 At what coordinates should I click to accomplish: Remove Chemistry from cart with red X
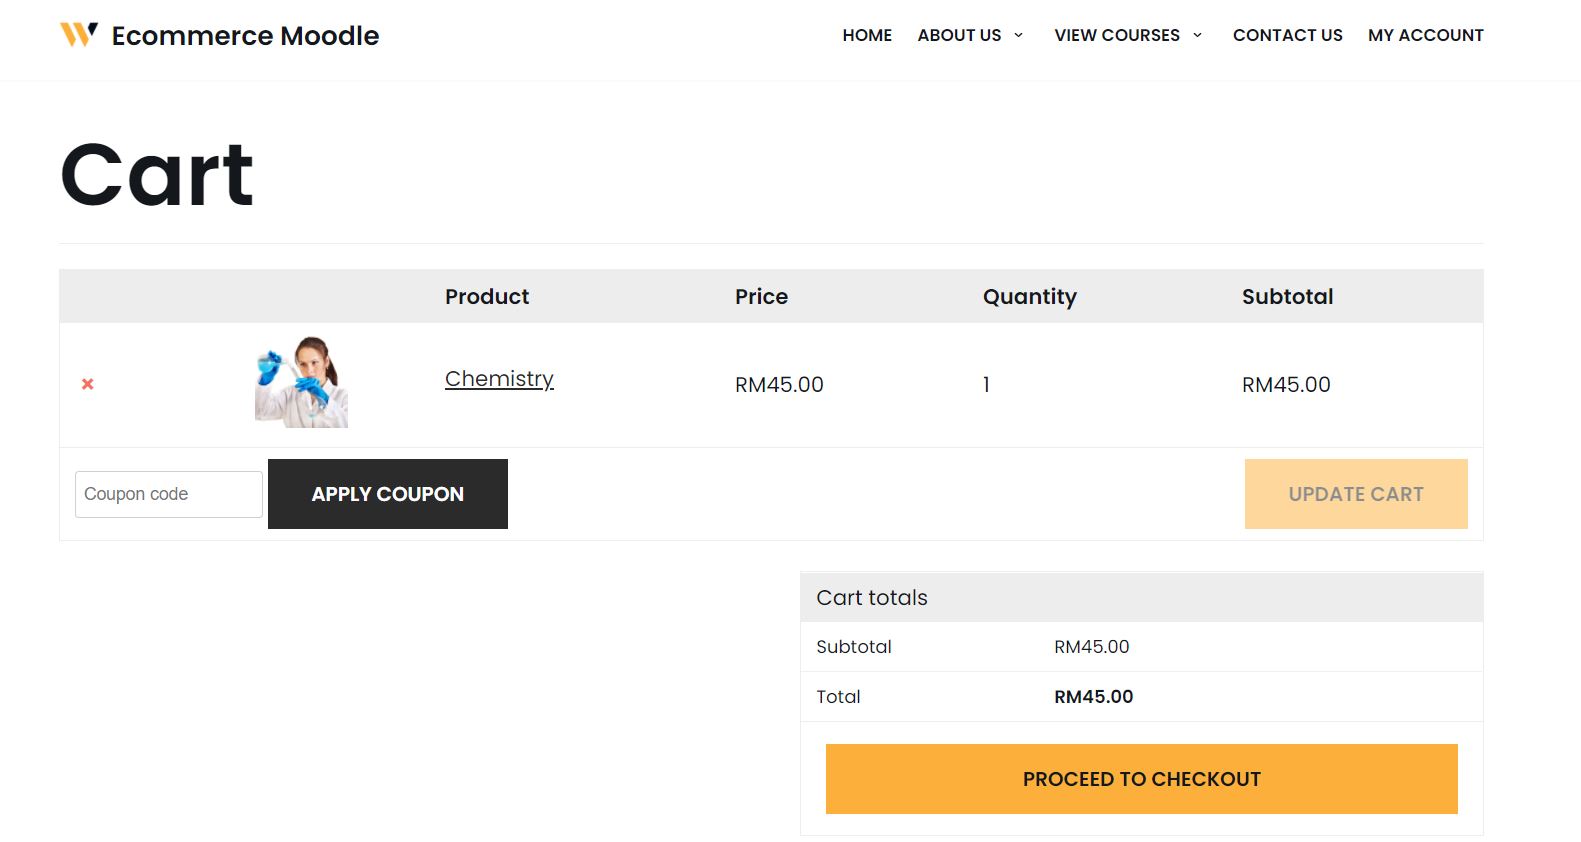[88, 384]
